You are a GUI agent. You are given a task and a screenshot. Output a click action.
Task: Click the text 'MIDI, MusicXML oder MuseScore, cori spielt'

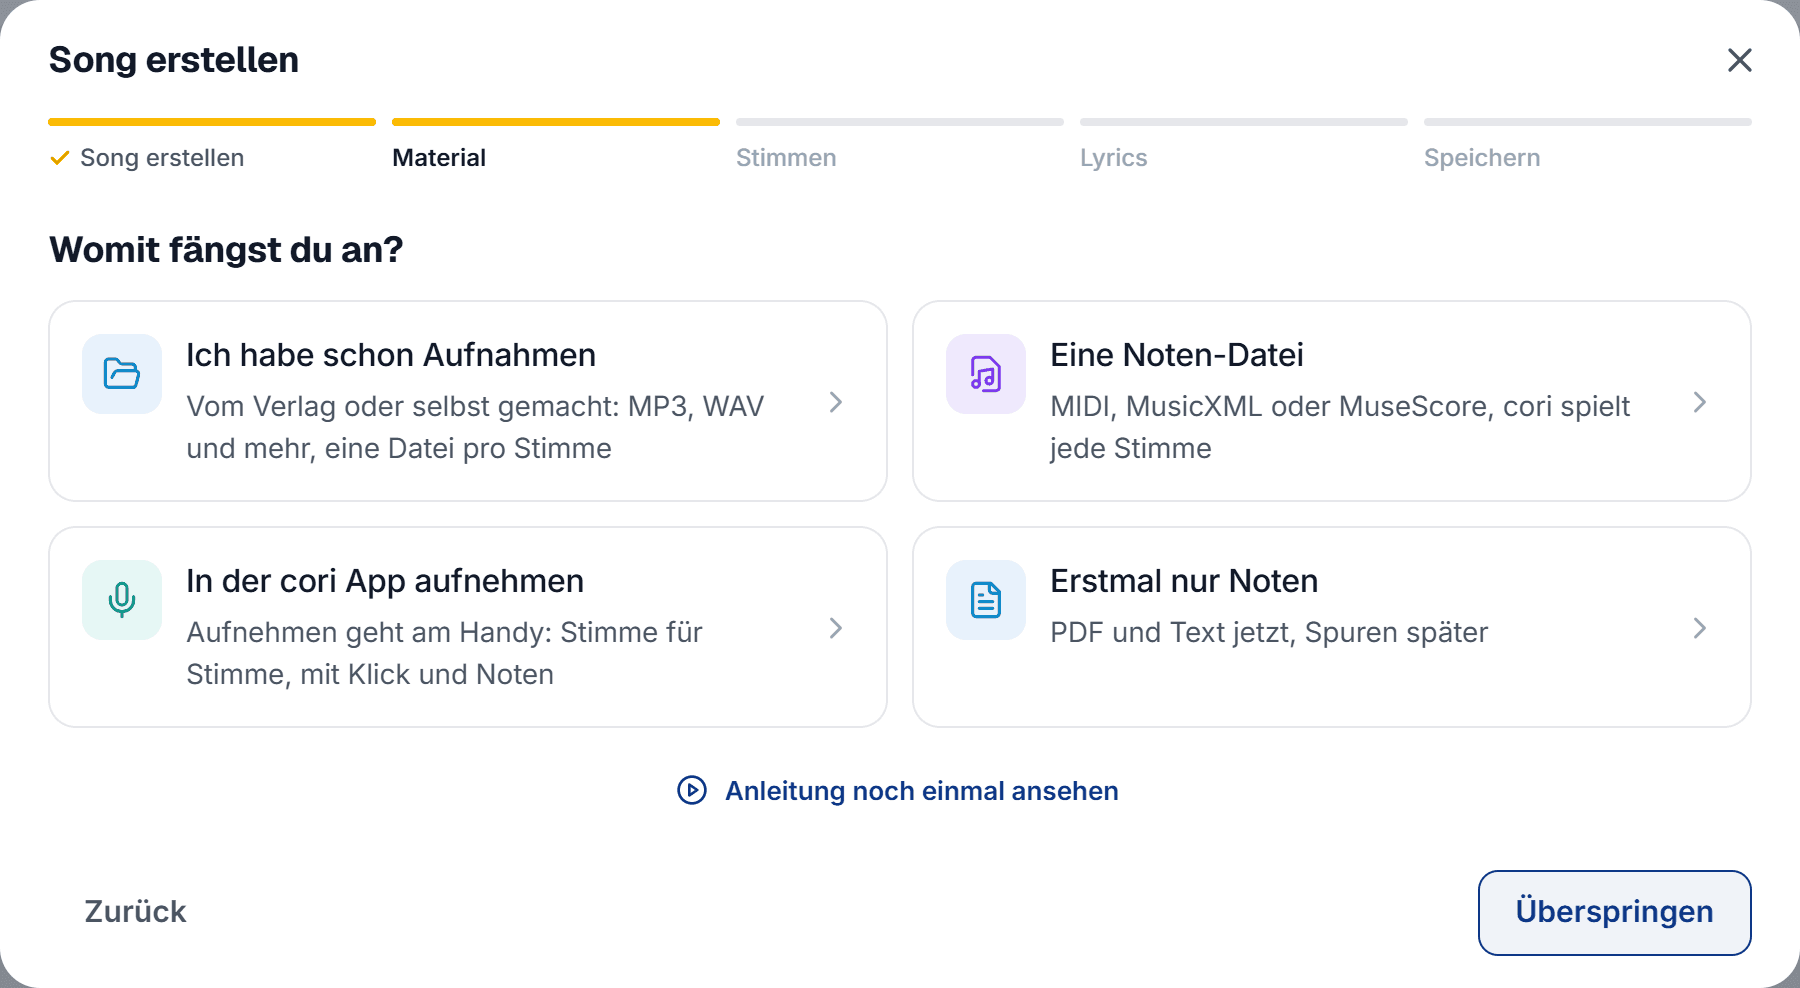[x=1340, y=406]
